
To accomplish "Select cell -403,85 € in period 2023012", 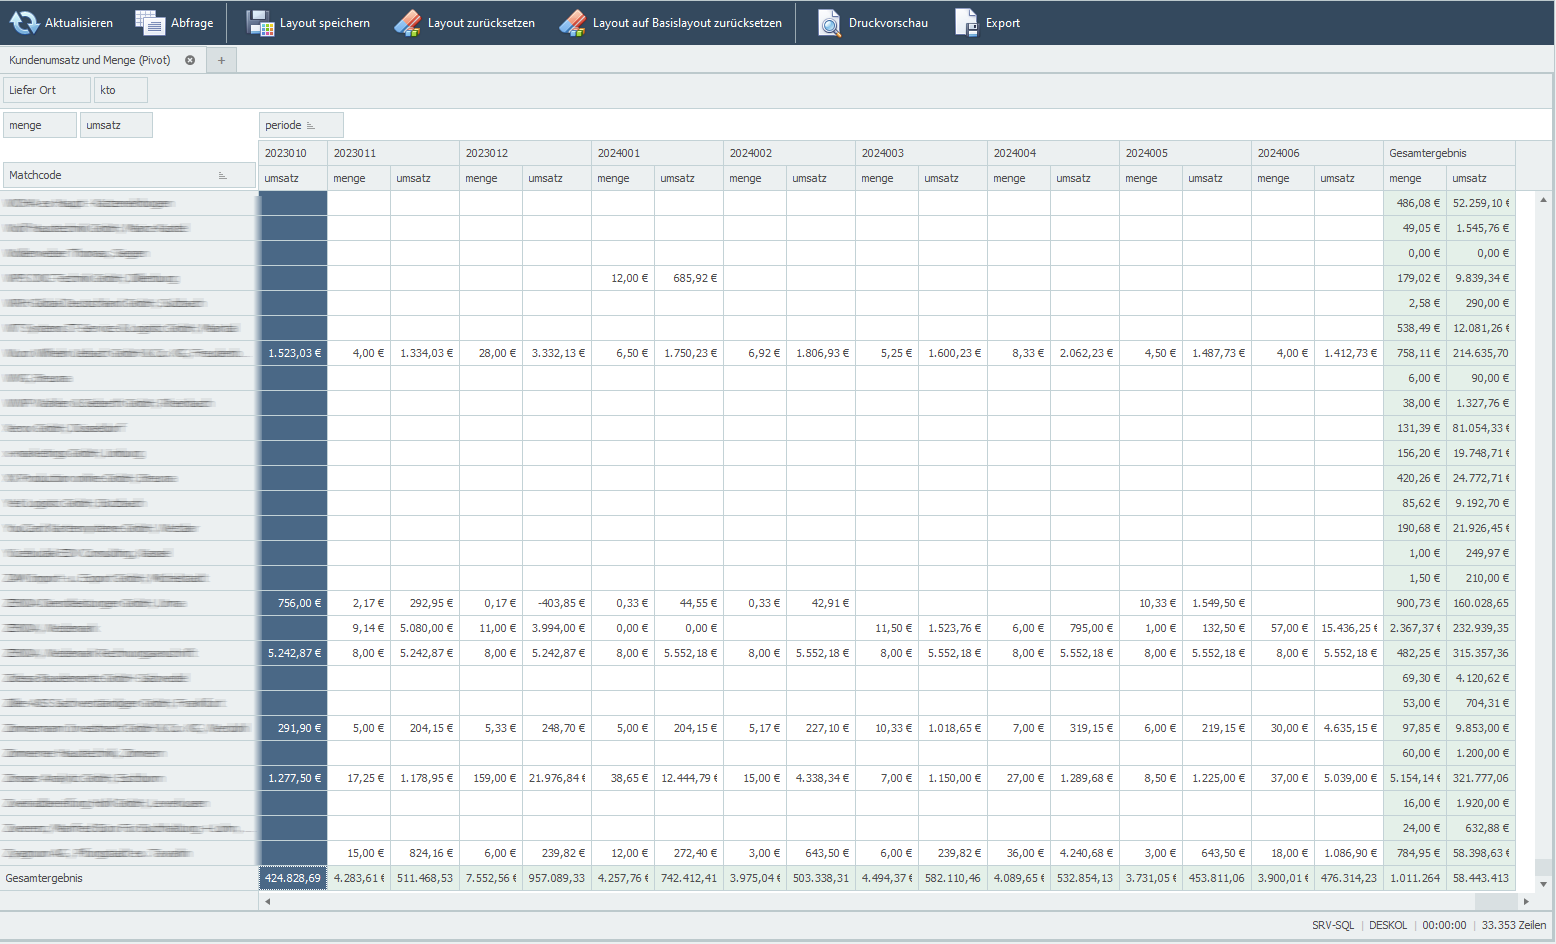I will 557,603.
